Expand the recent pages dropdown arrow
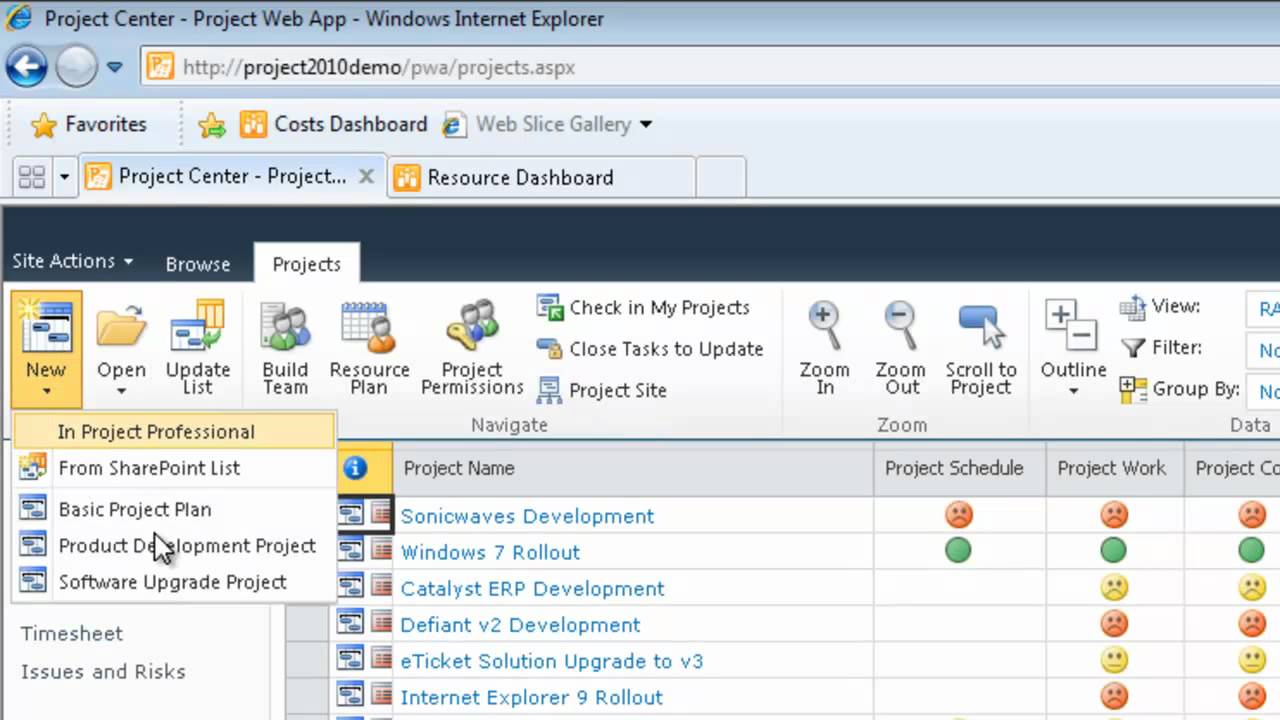This screenshot has height=720, width=1280. 115,68
